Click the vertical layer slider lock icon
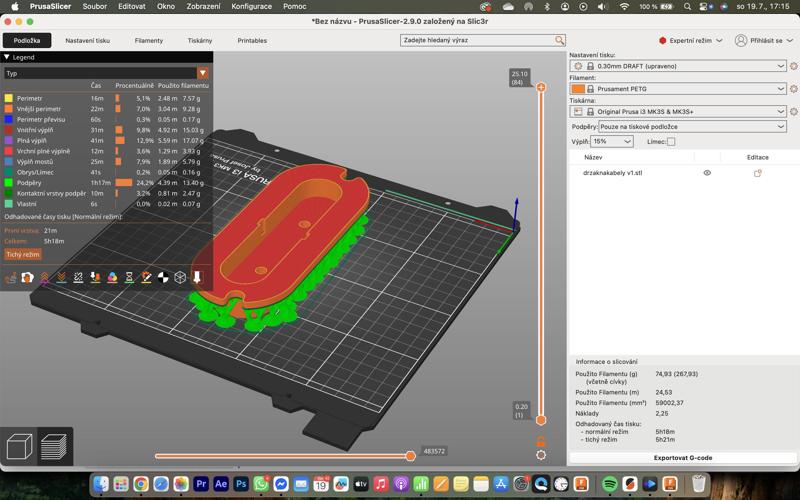The width and height of the screenshot is (800, 500). tap(541, 440)
